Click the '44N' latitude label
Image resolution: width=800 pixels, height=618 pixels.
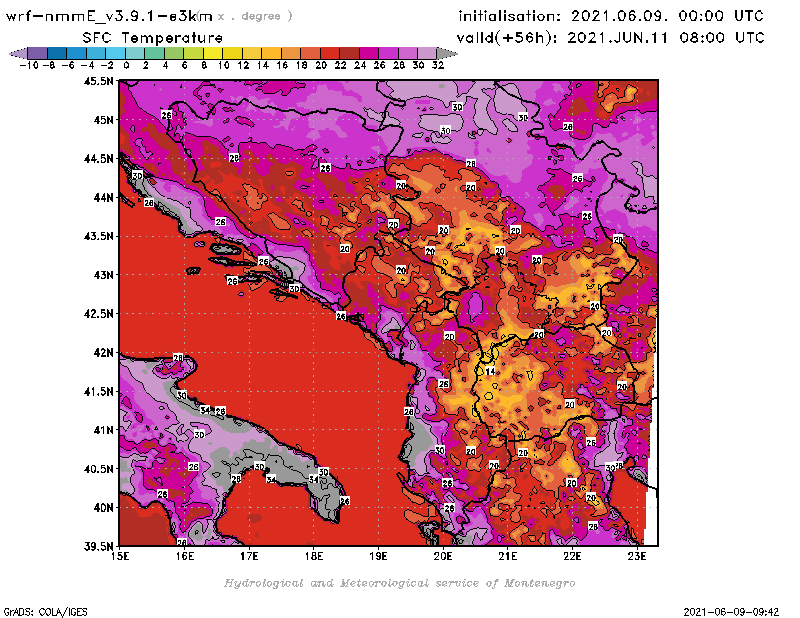[103, 197]
